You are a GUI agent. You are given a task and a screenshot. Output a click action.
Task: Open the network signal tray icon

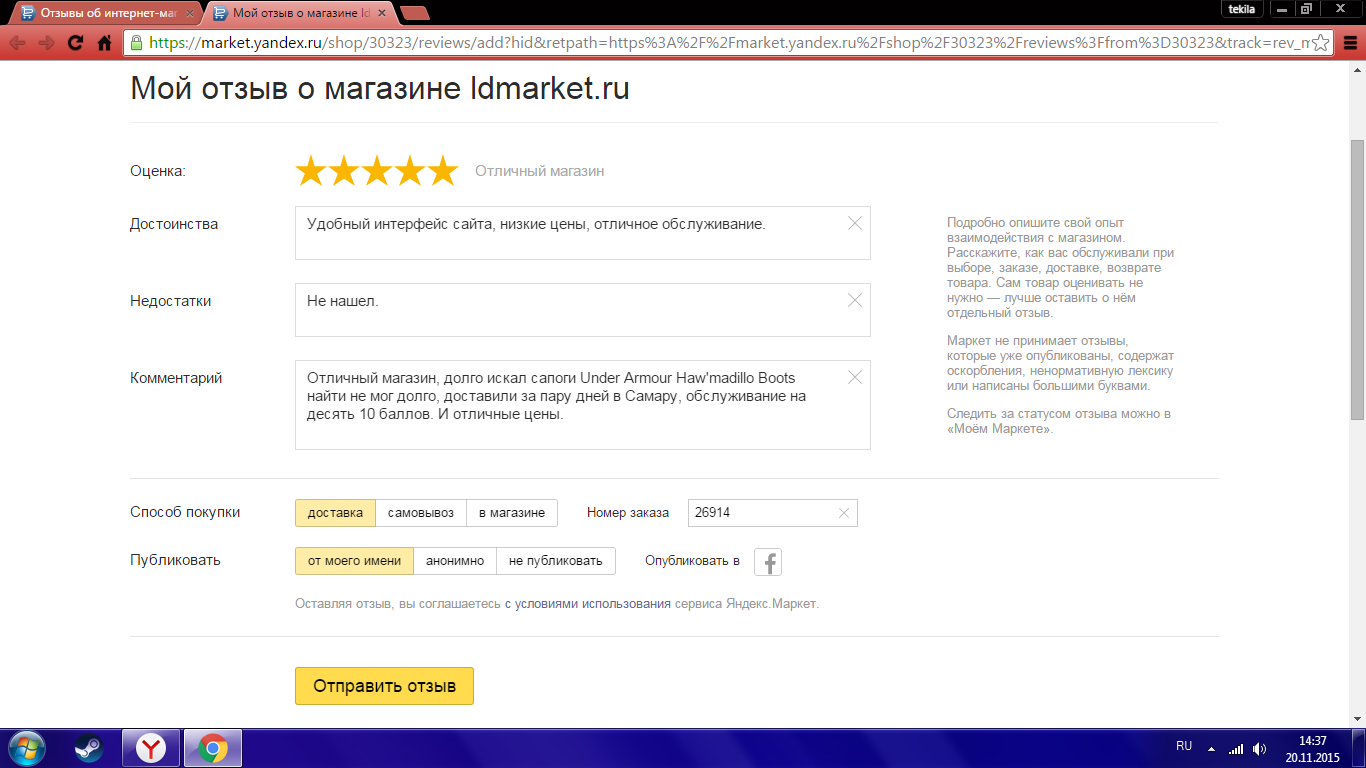point(1236,748)
